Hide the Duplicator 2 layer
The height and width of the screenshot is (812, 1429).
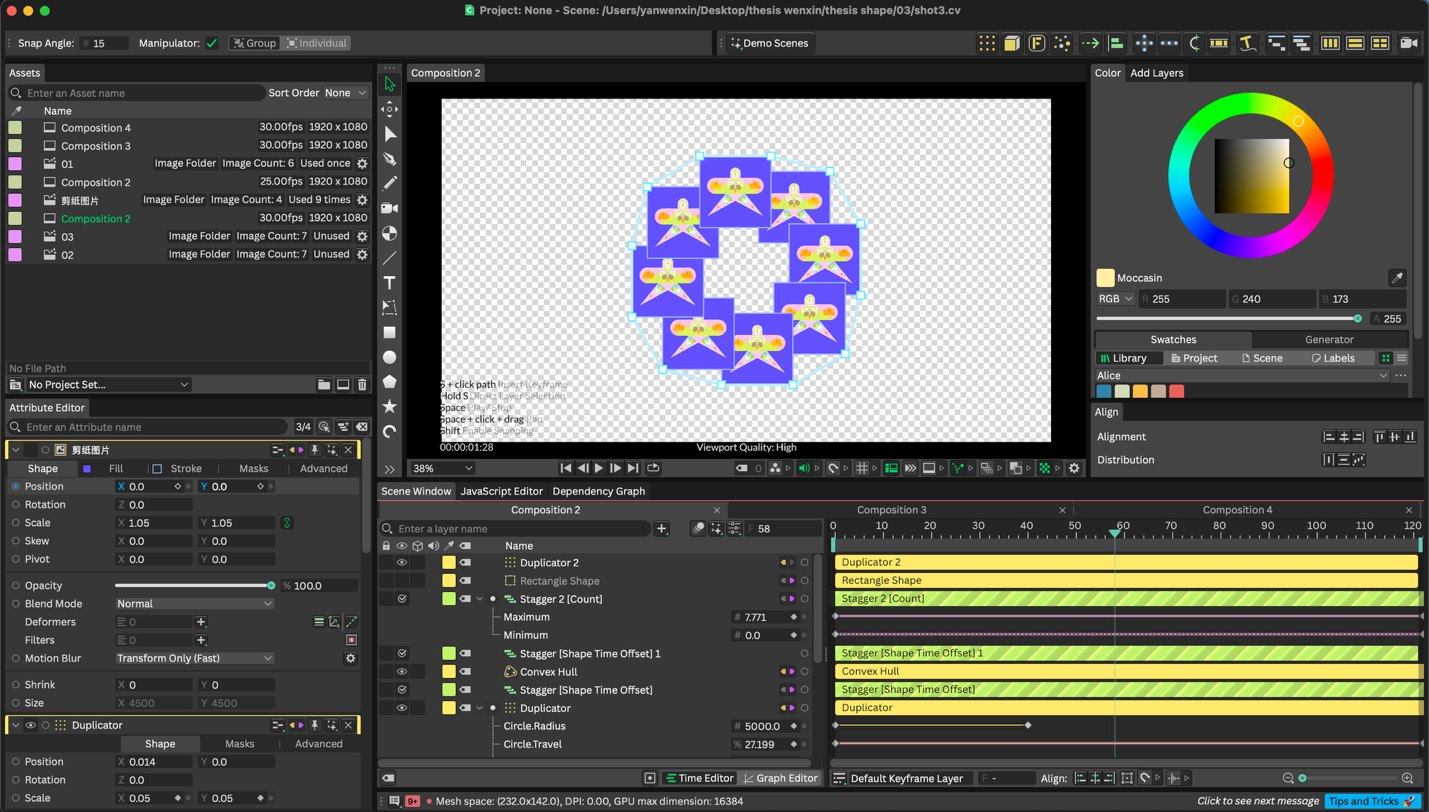402,563
